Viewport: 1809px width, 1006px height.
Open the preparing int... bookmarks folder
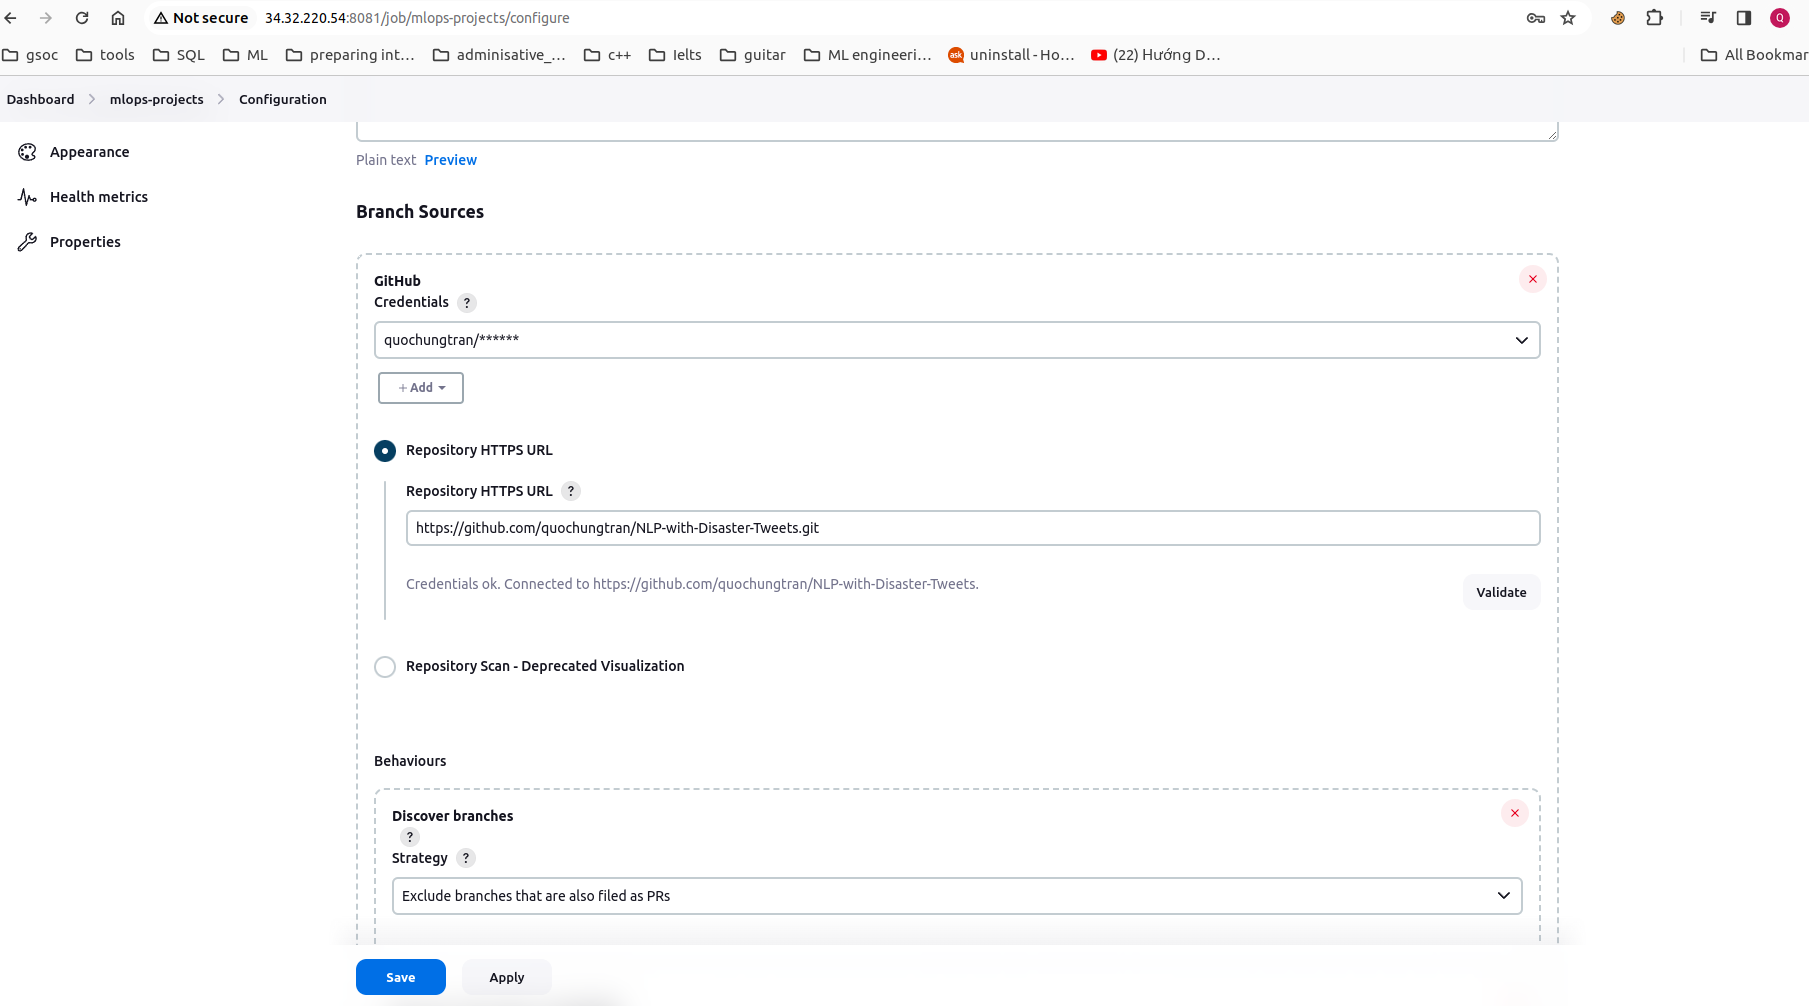click(350, 55)
